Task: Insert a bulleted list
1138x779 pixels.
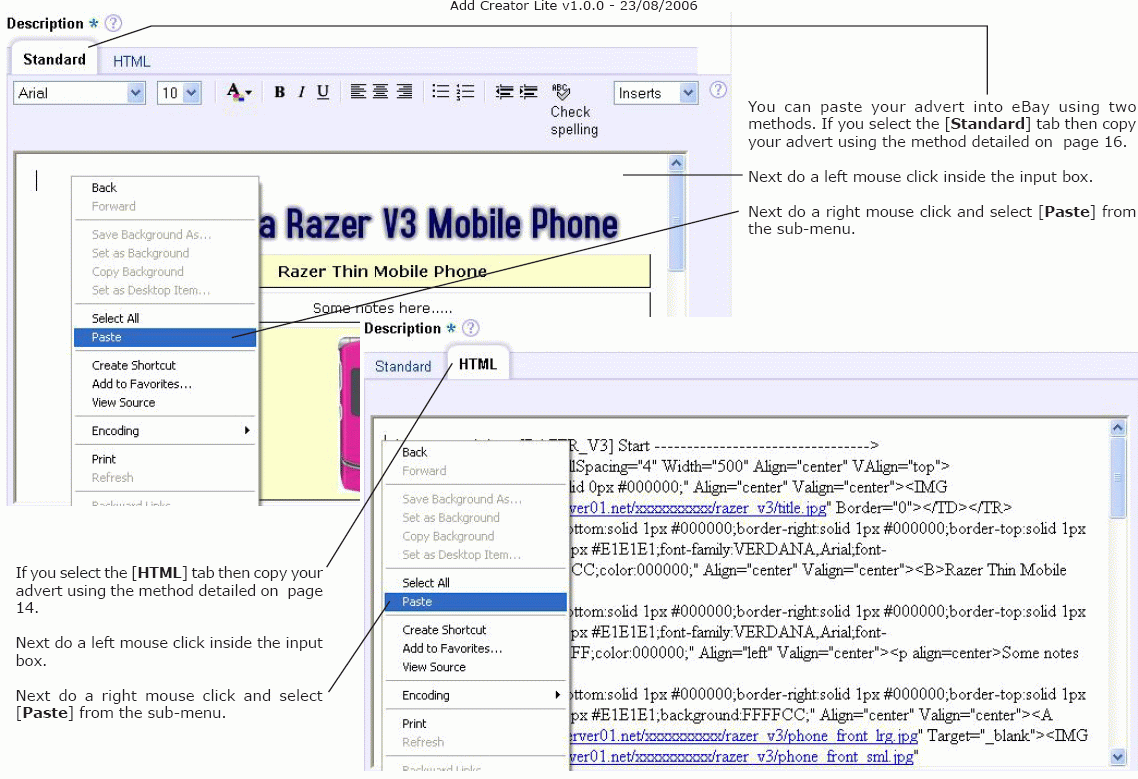Action: pyautogui.click(x=440, y=91)
